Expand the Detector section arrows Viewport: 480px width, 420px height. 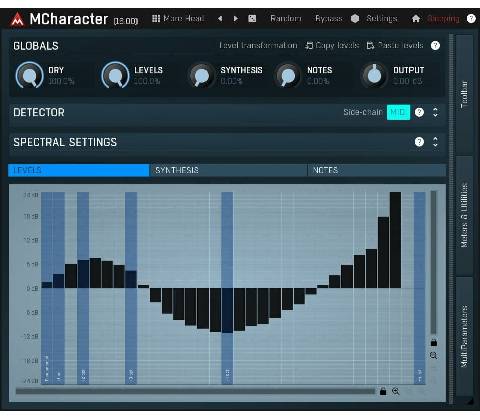point(435,112)
